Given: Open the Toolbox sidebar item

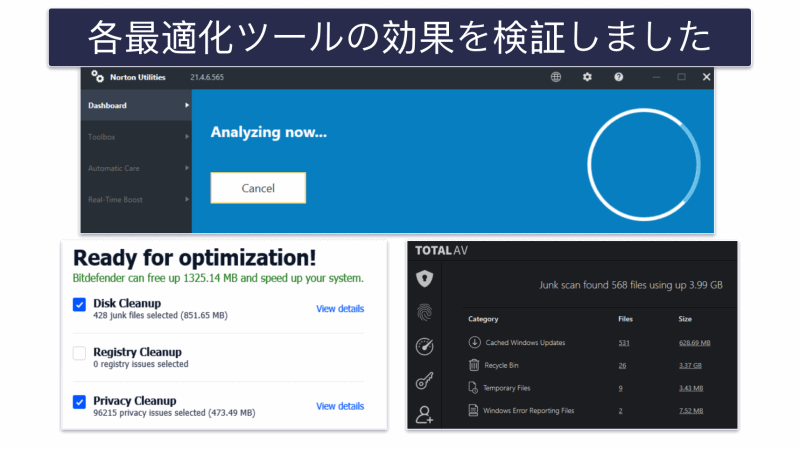Looking at the screenshot, I should 136,137.
